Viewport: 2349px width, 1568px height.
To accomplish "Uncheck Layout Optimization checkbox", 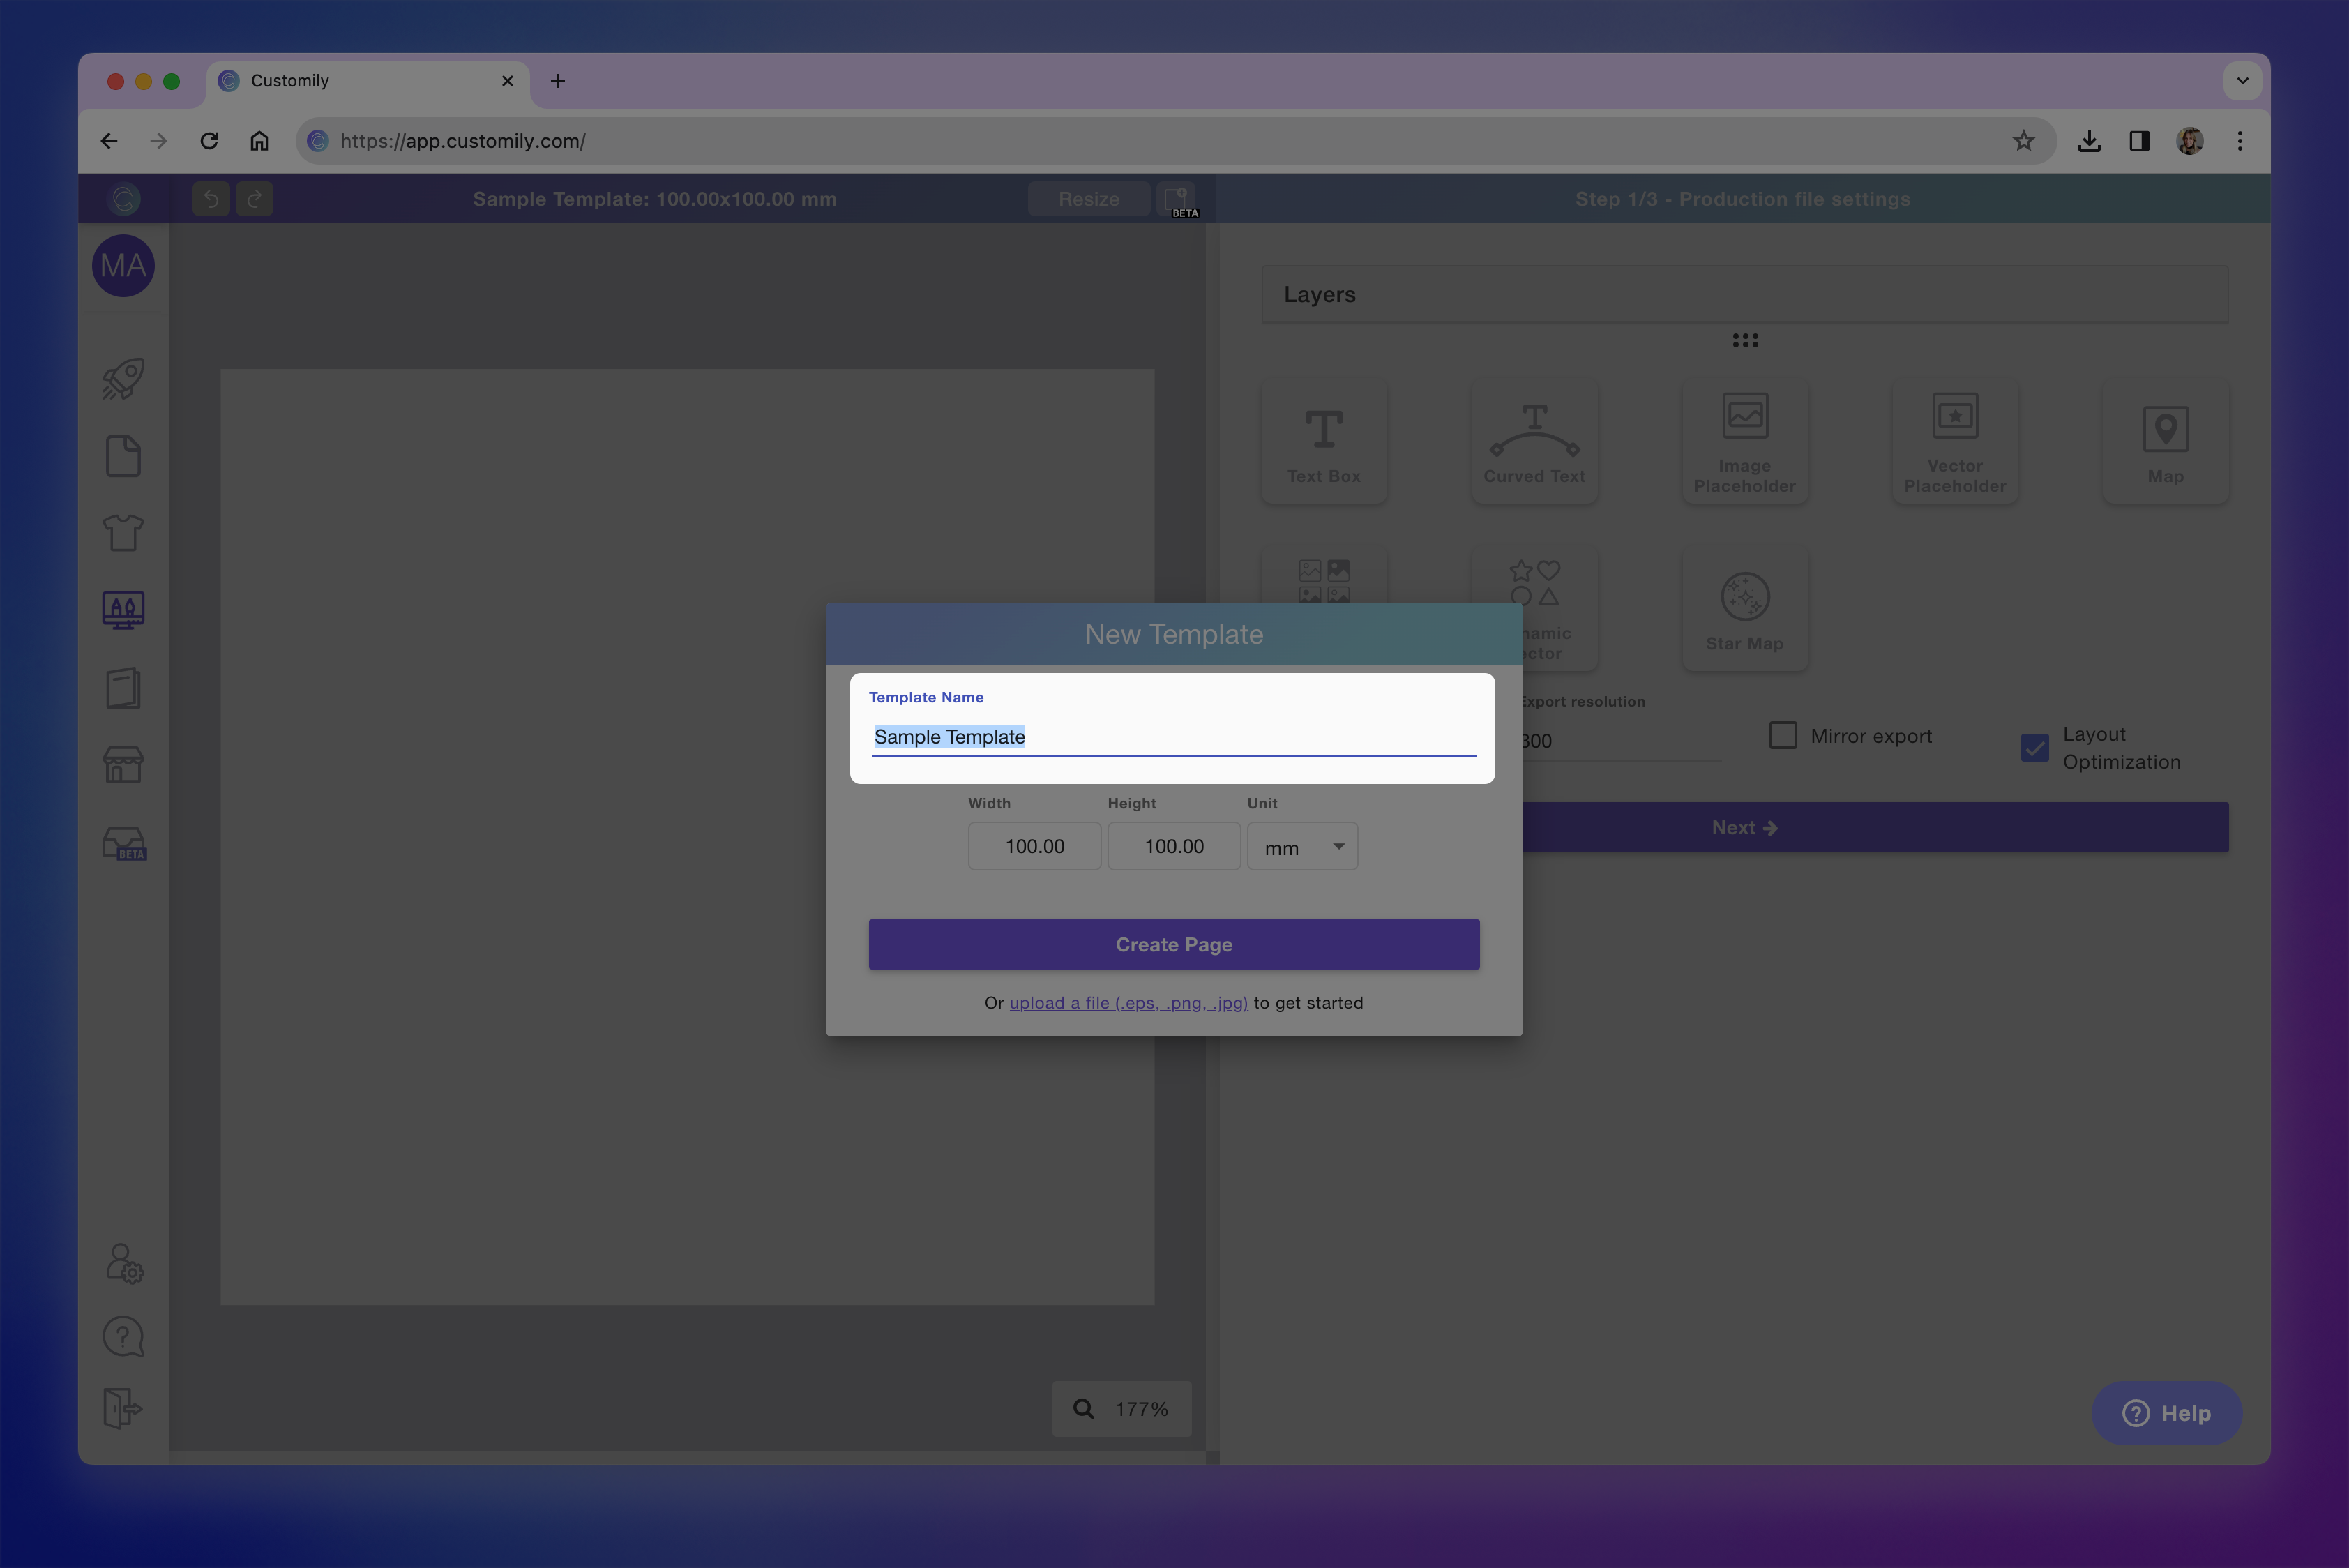I will 2034,748.
